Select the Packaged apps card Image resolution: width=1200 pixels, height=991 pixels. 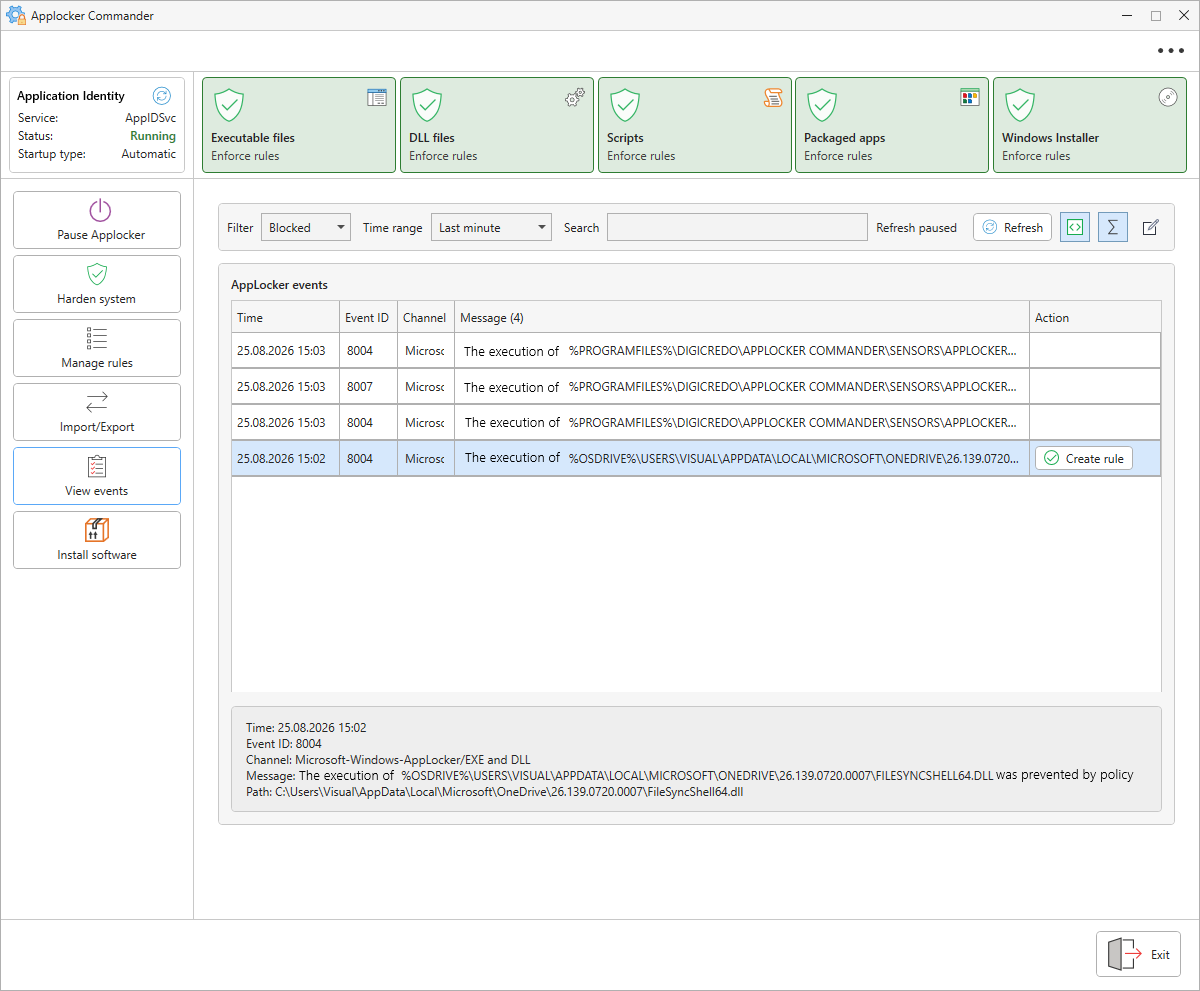coord(892,125)
